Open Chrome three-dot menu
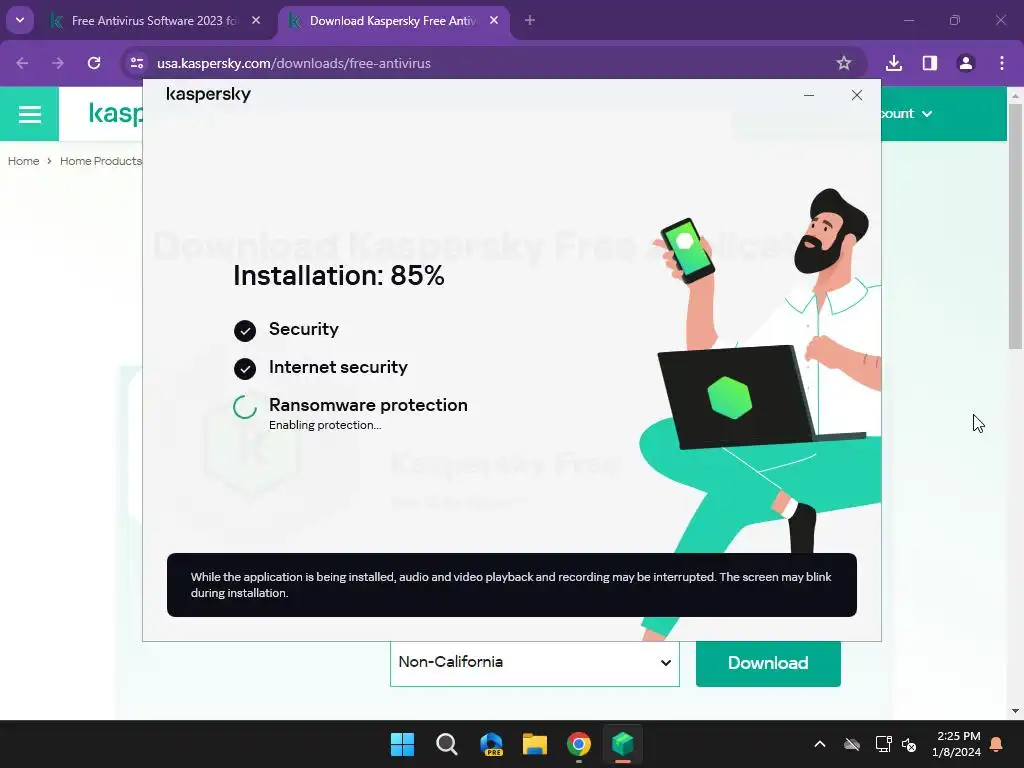The image size is (1024, 768). pos(1002,63)
